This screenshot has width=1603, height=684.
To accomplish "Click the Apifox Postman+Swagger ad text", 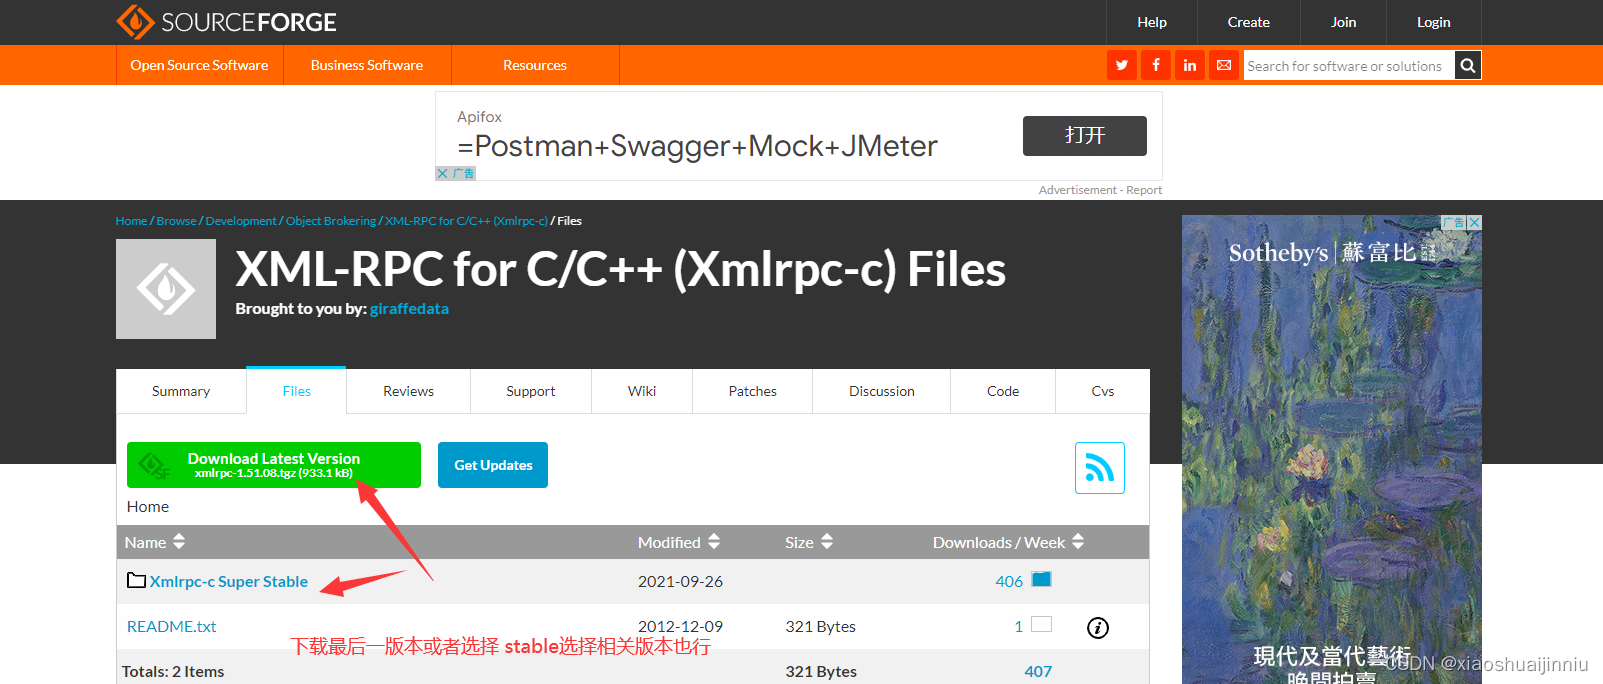I will click(697, 146).
